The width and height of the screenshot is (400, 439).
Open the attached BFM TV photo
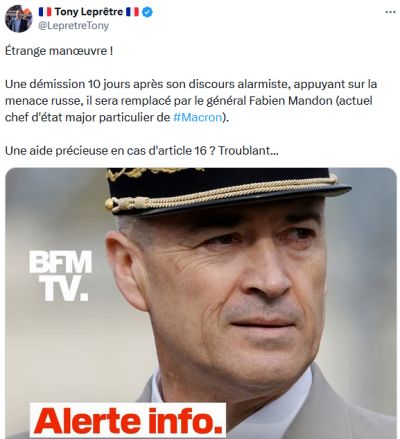[x=201, y=303]
